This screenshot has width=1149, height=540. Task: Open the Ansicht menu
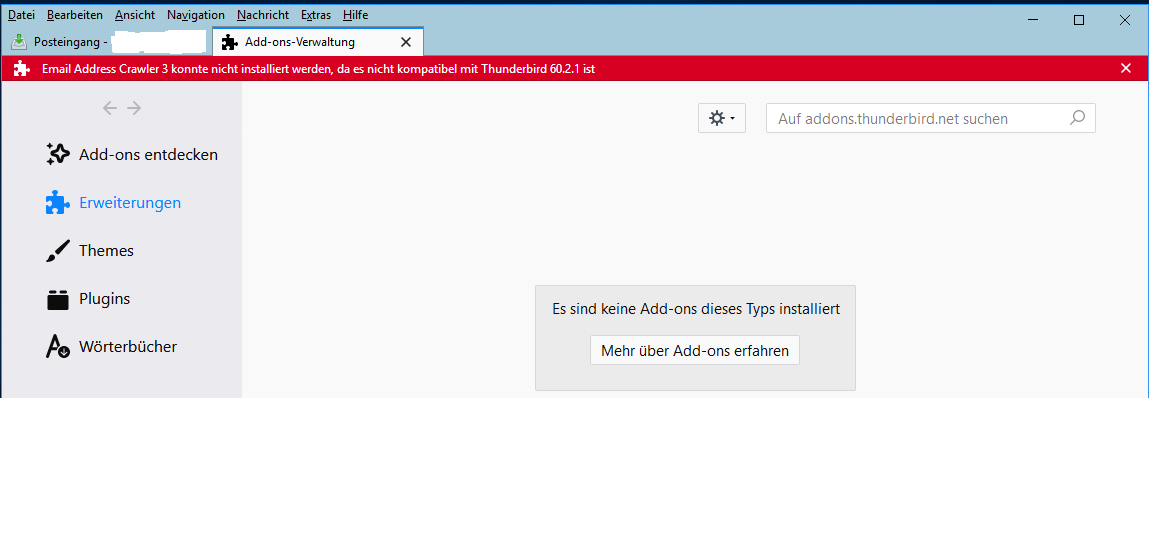135,15
